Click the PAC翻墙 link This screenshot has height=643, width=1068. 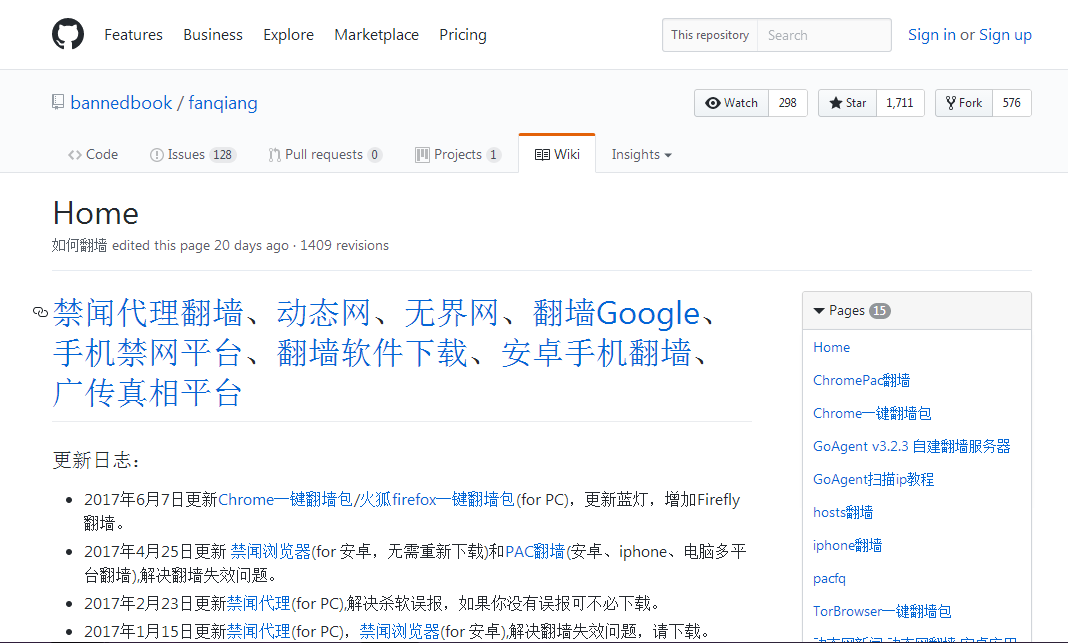(535, 551)
